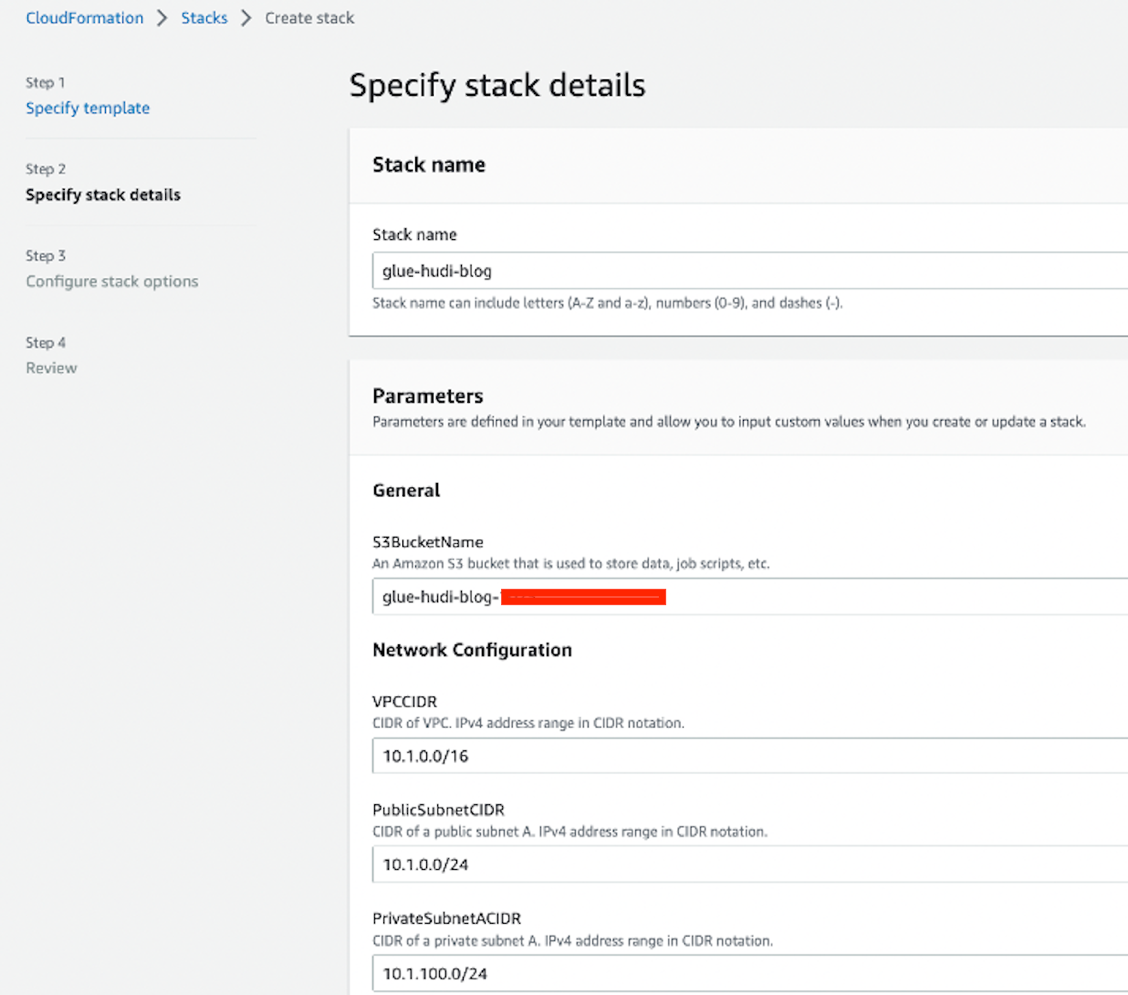Click the chevron after CloudFormation breadcrumb
This screenshot has width=1128, height=995.
[x=162, y=18]
